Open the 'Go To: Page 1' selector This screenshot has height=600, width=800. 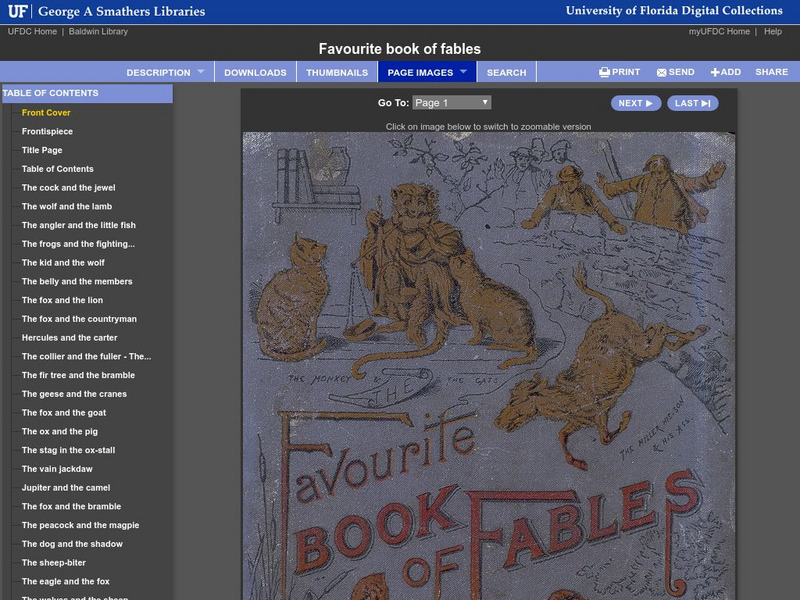[452, 104]
